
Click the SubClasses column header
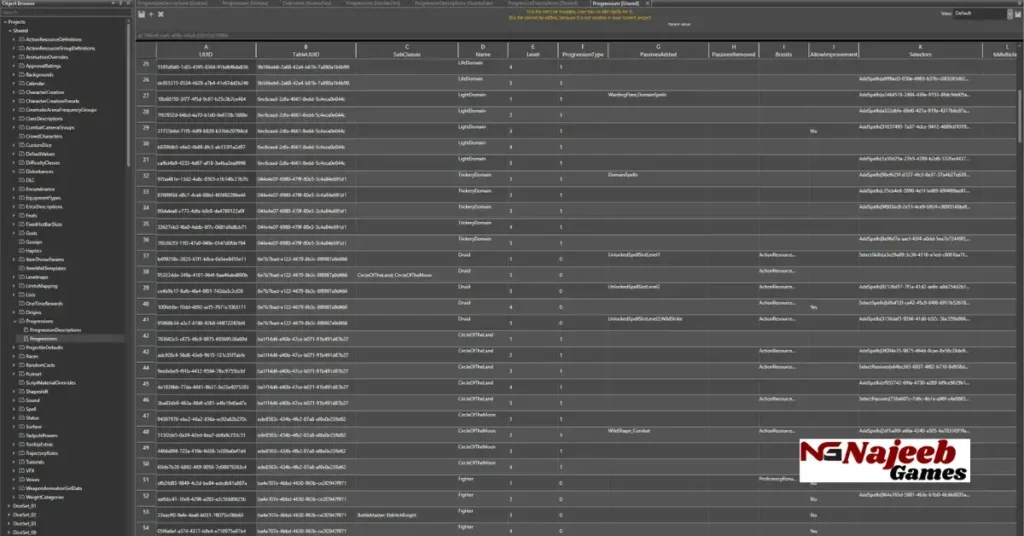tap(406, 48)
